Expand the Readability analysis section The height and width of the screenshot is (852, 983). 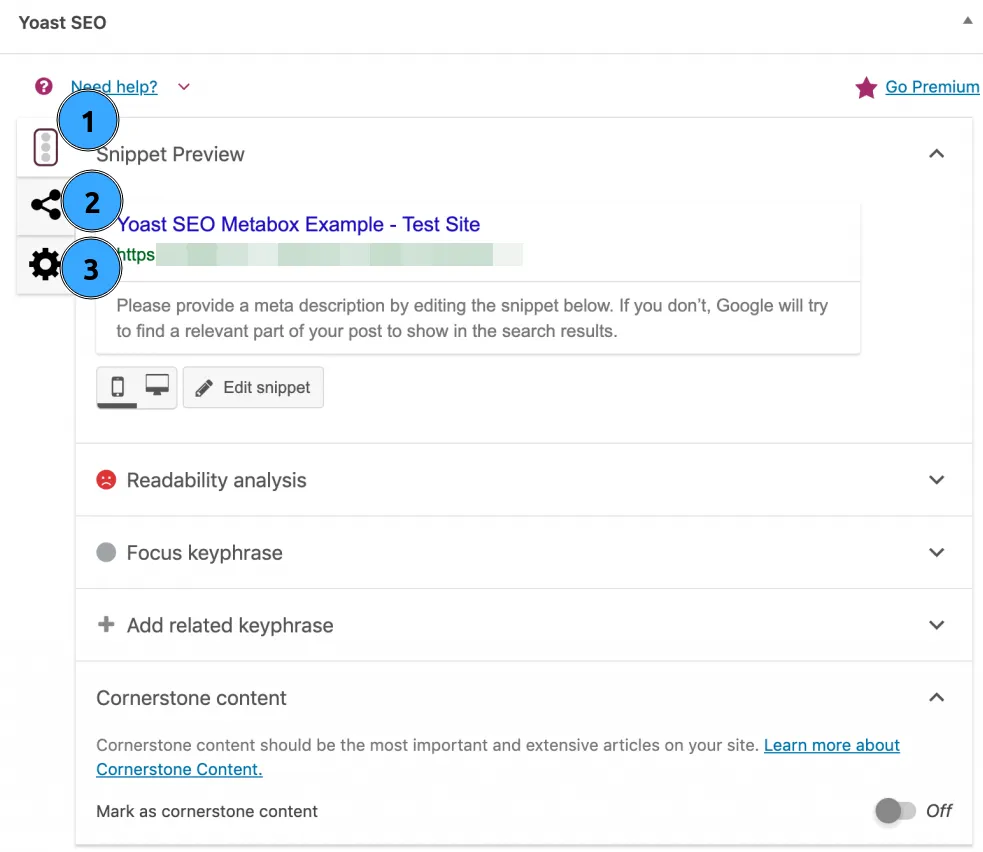936,480
